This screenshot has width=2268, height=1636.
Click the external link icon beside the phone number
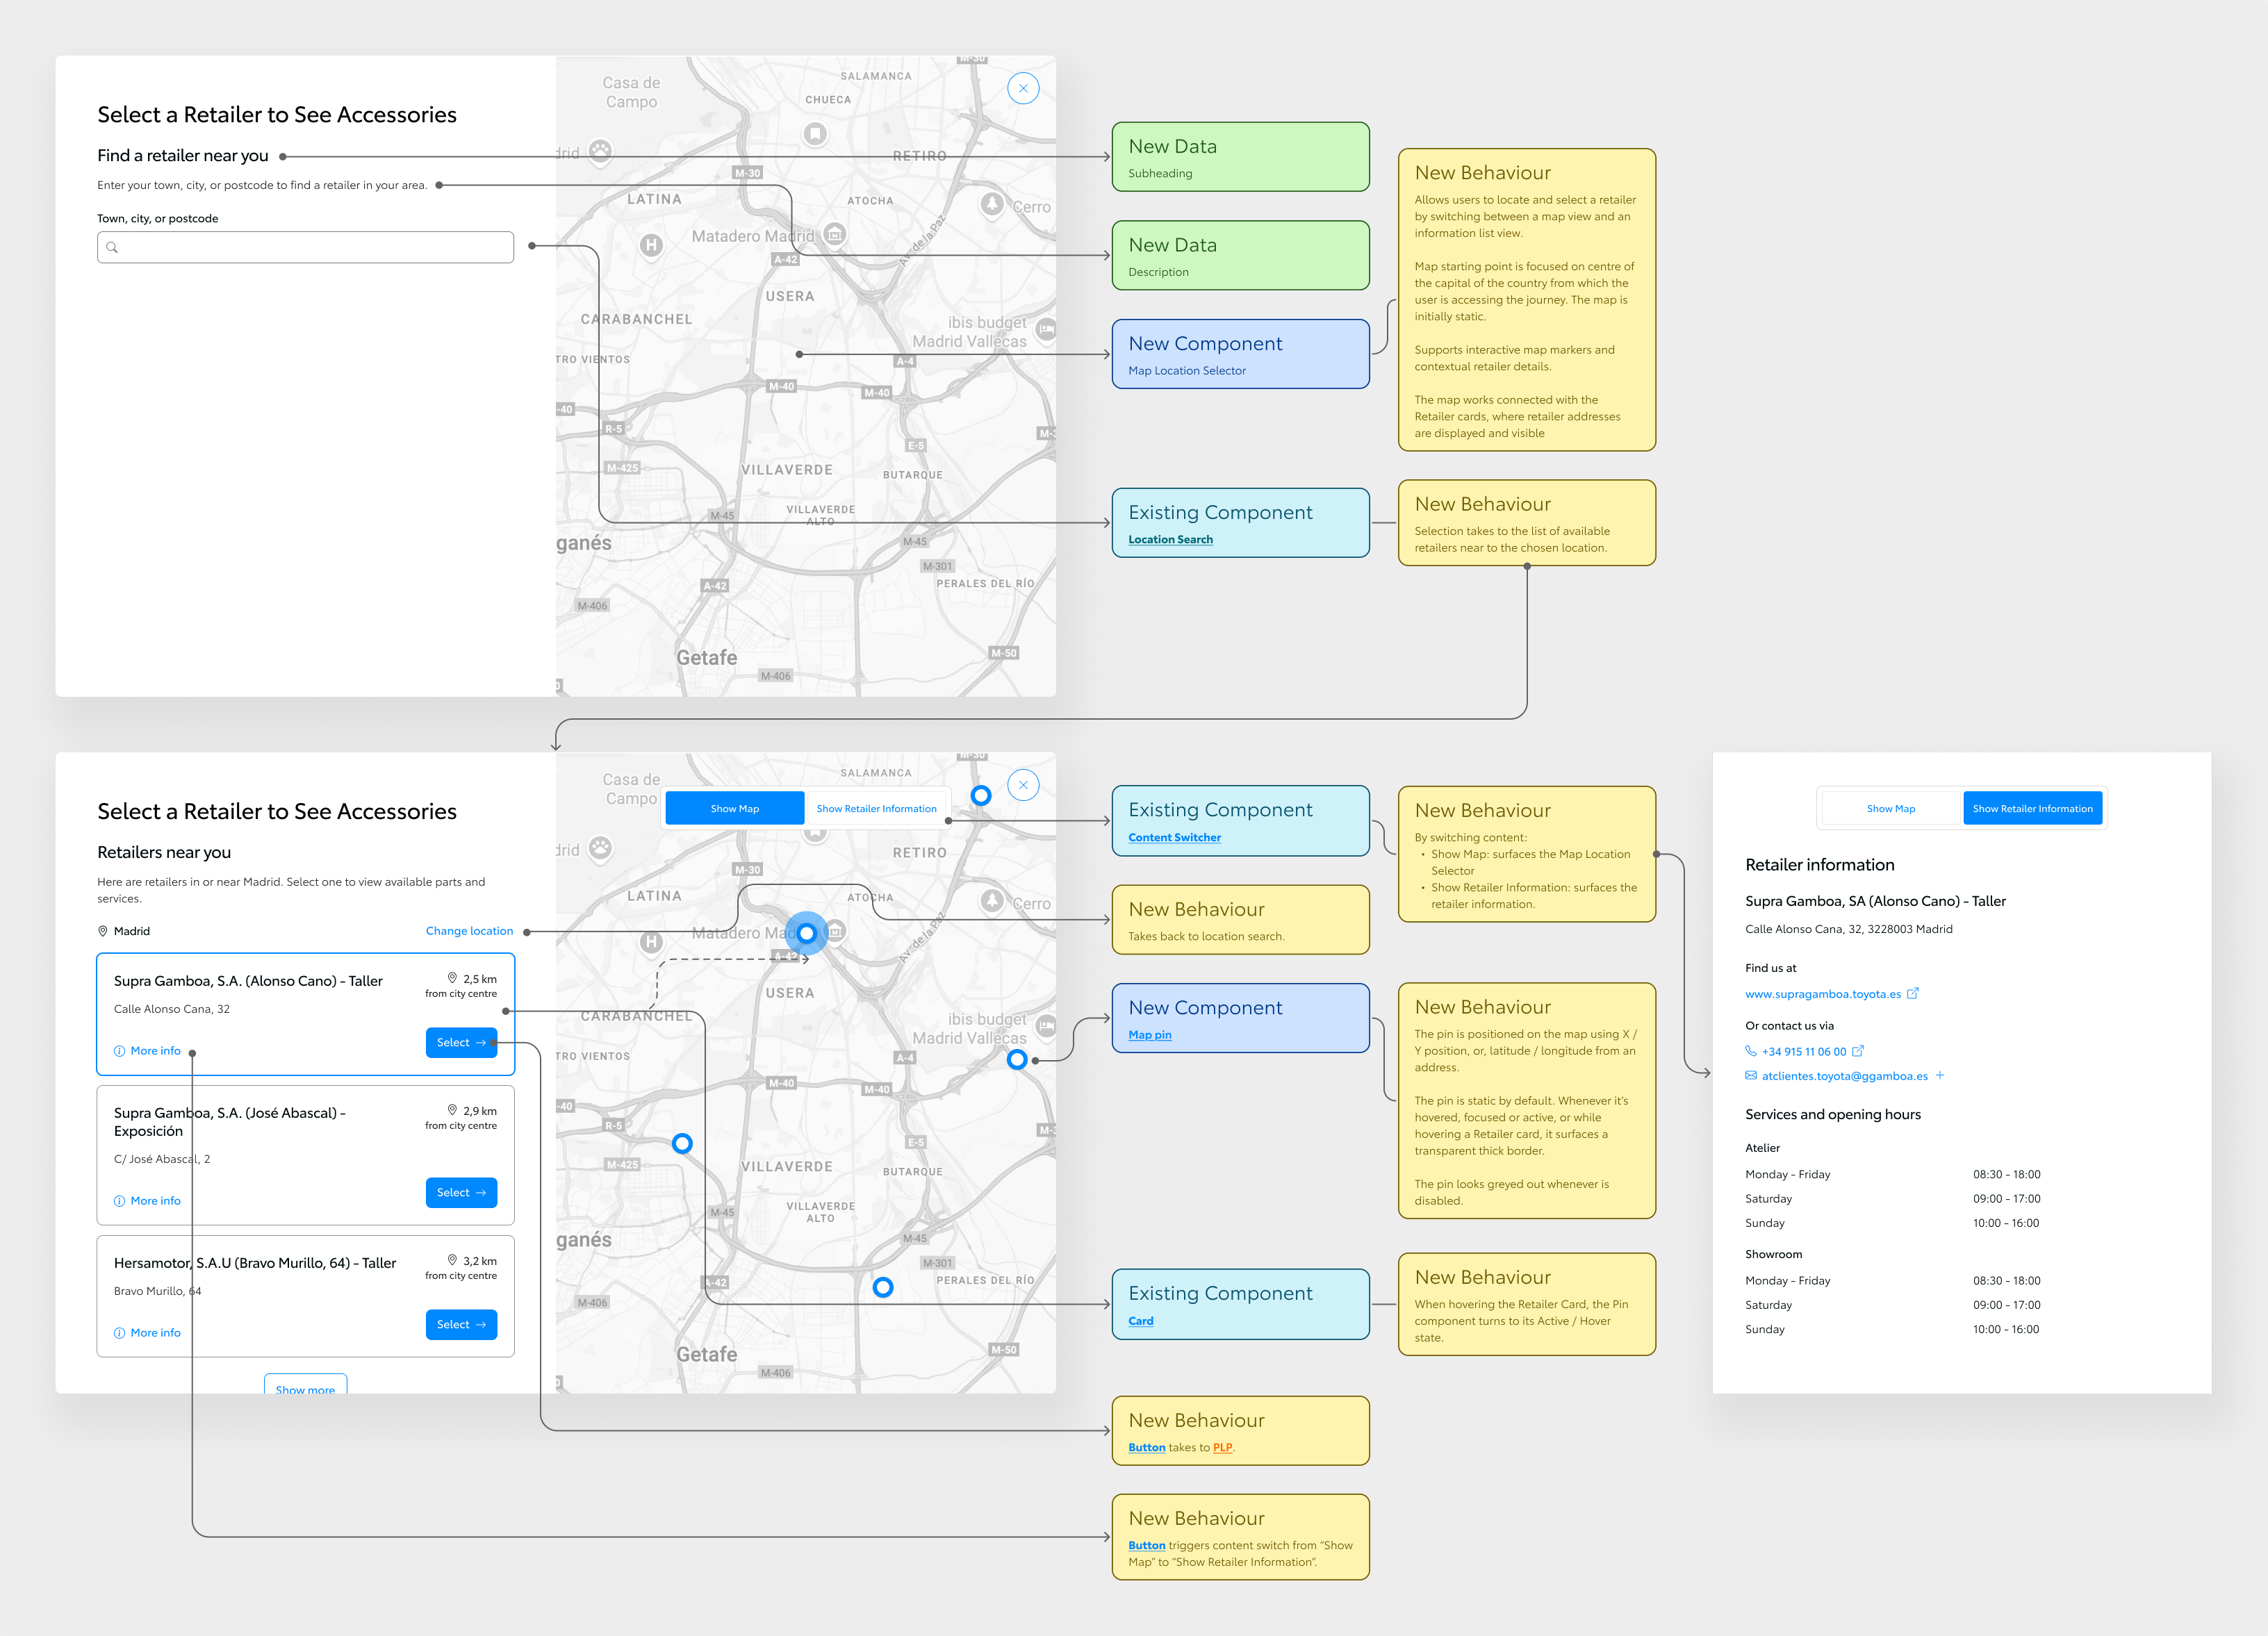[x=1857, y=1051]
